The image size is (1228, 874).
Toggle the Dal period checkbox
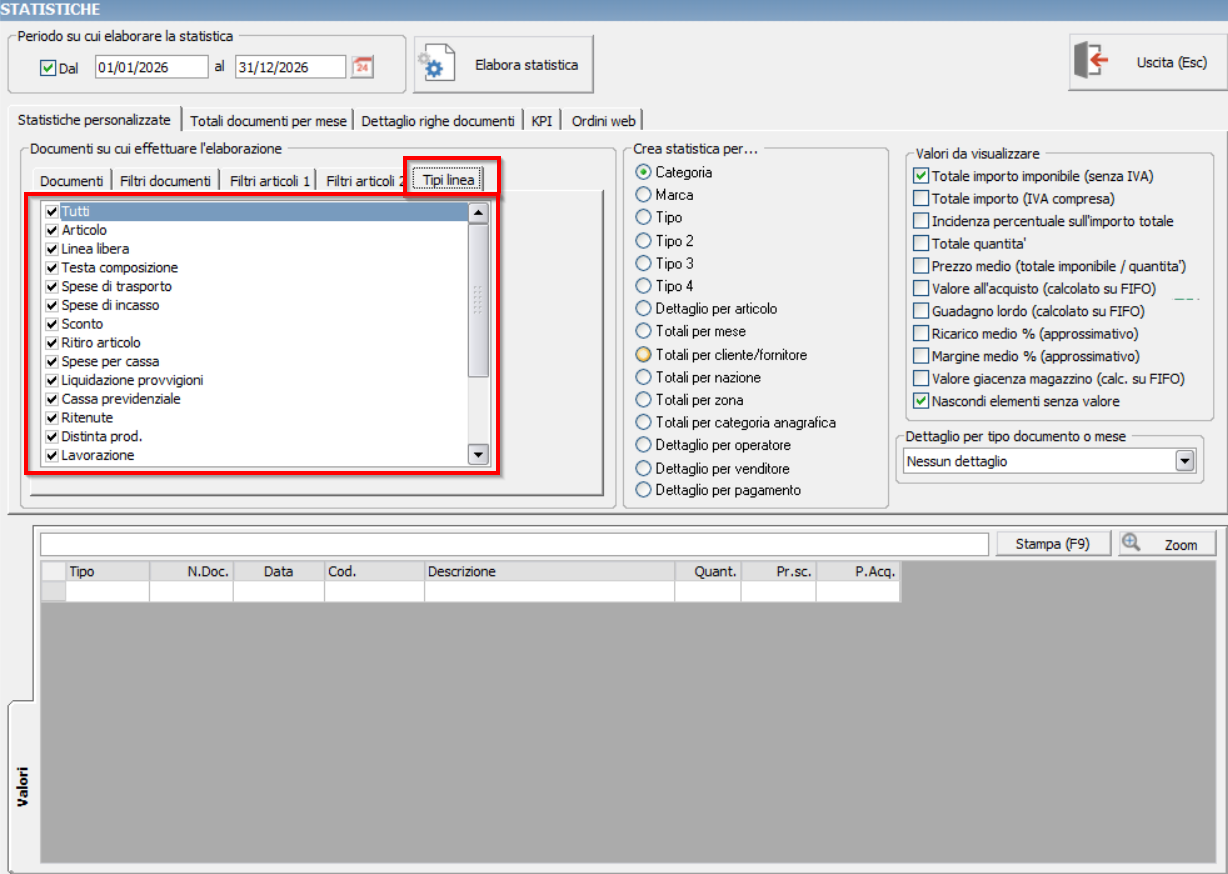click(47, 68)
